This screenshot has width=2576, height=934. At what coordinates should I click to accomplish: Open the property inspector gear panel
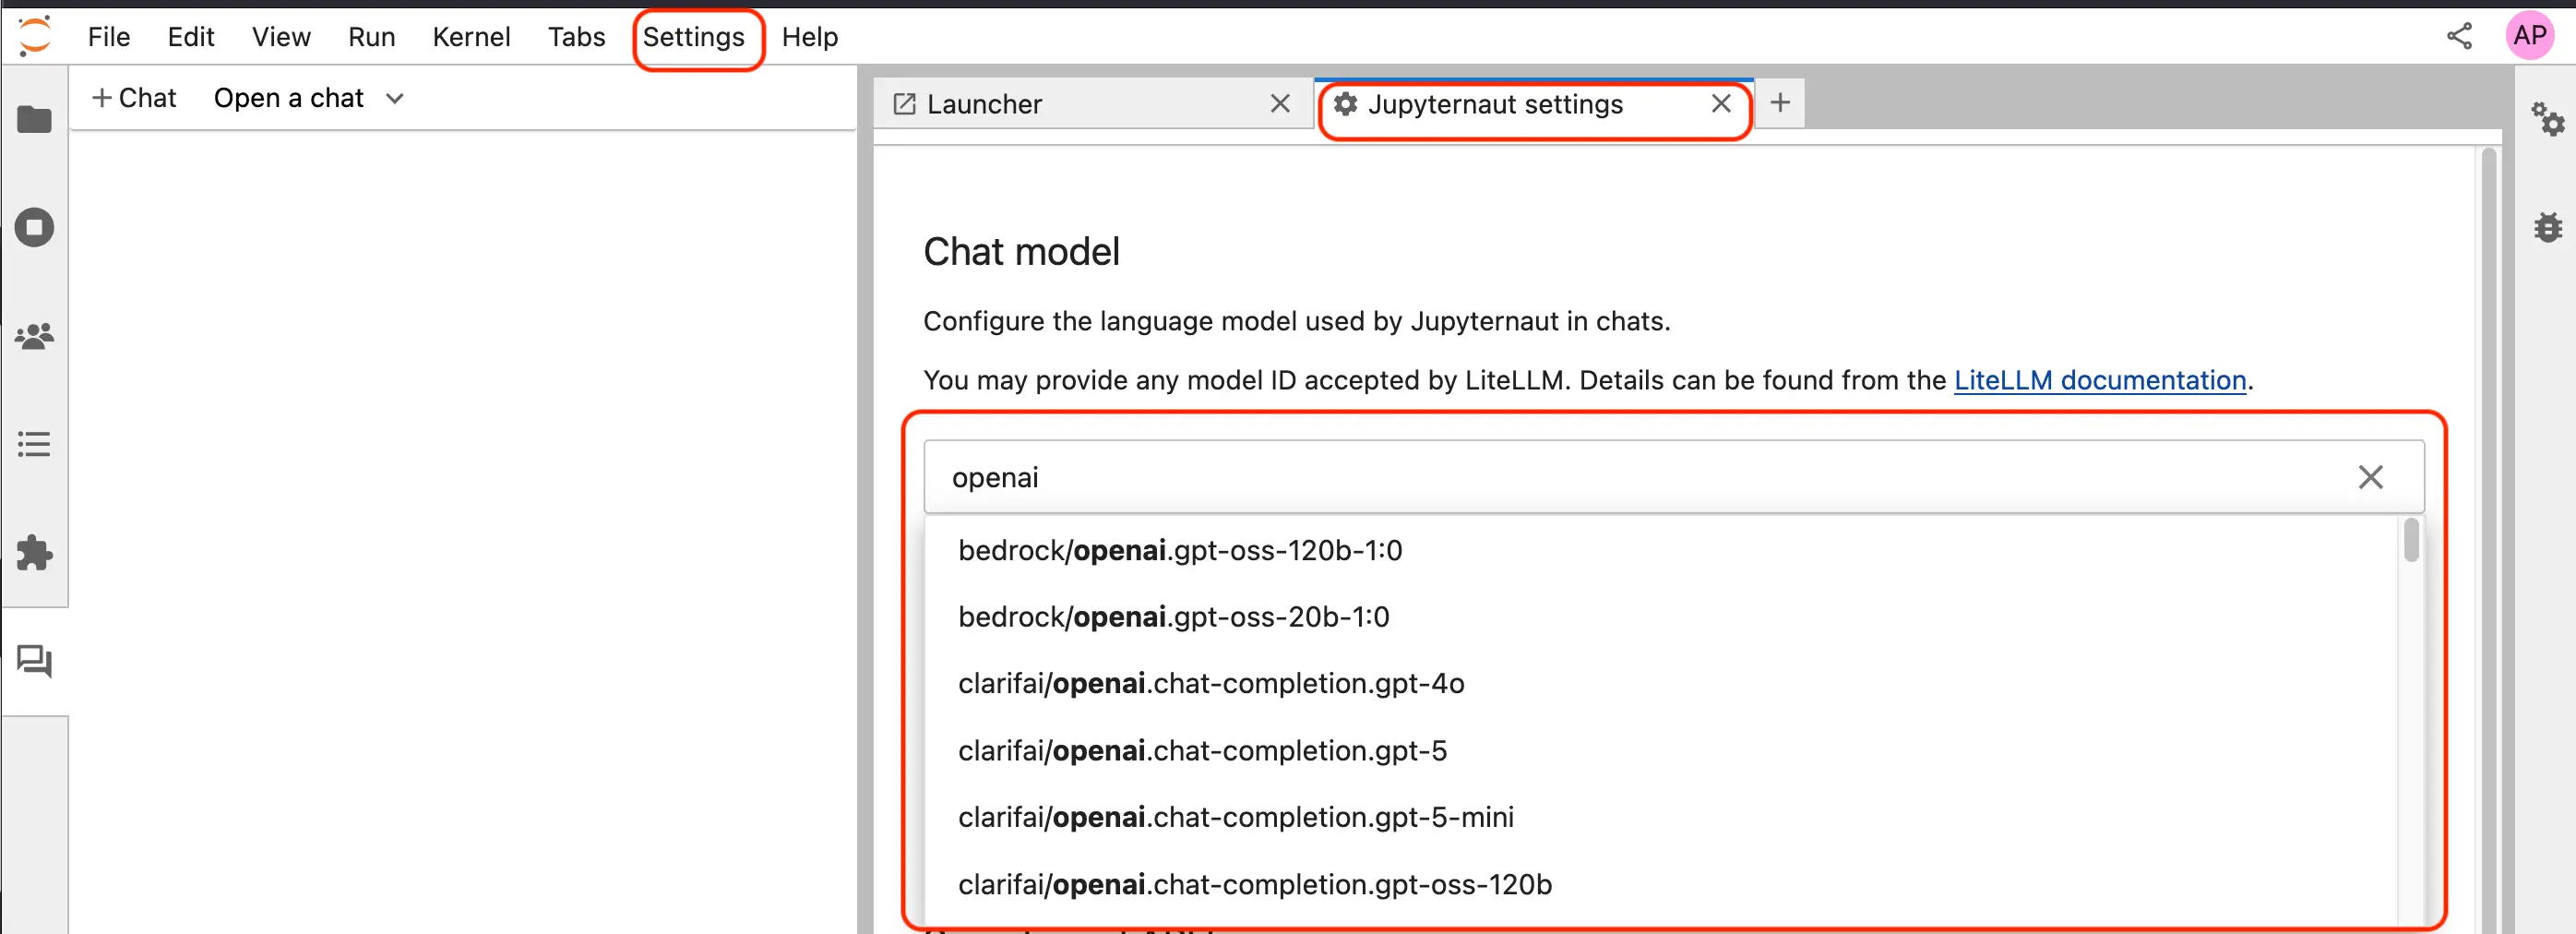click(x=2549, y=120)
